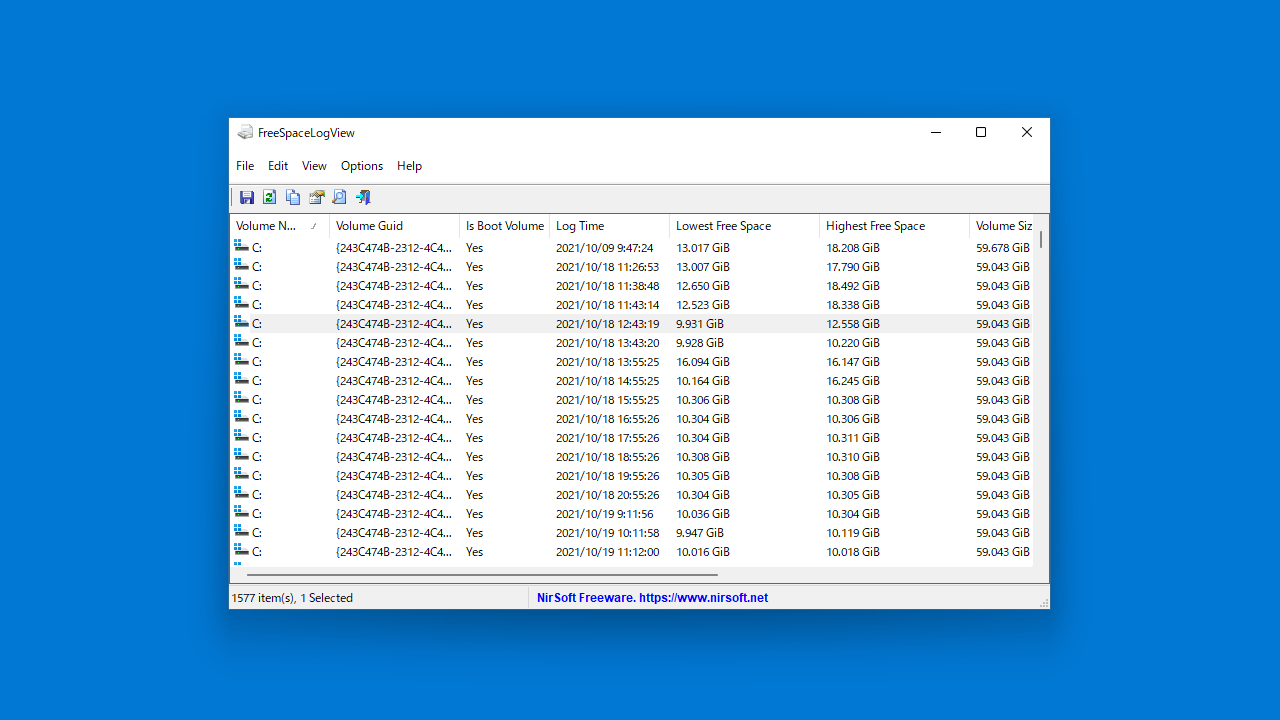
Task: Click drive icon in the 2021/10/18 17:55:26 row
Action: pos(241,436)
